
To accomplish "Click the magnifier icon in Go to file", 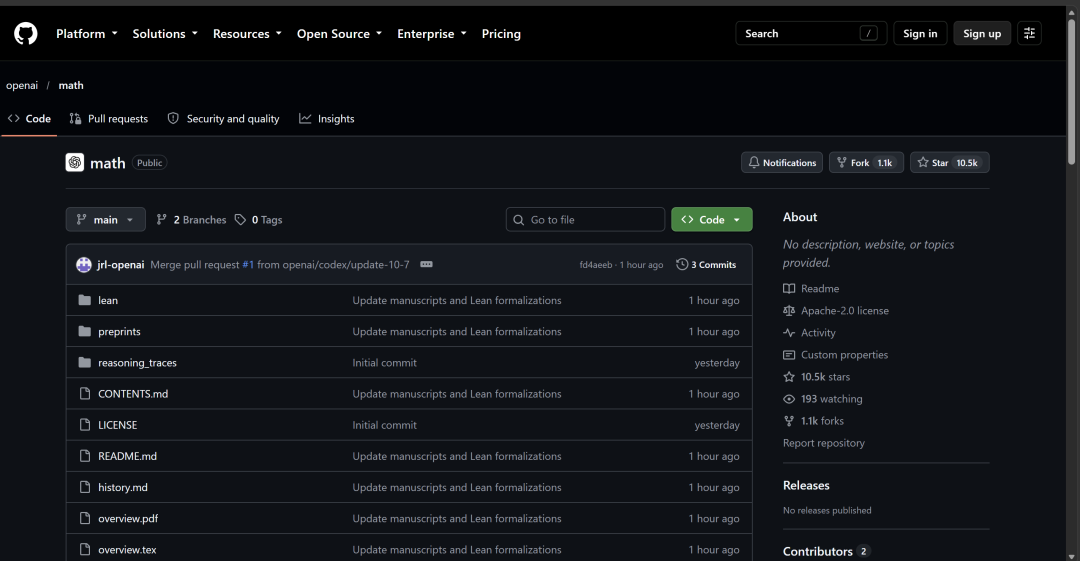I will pyautogui.click(x=519, y=220).
